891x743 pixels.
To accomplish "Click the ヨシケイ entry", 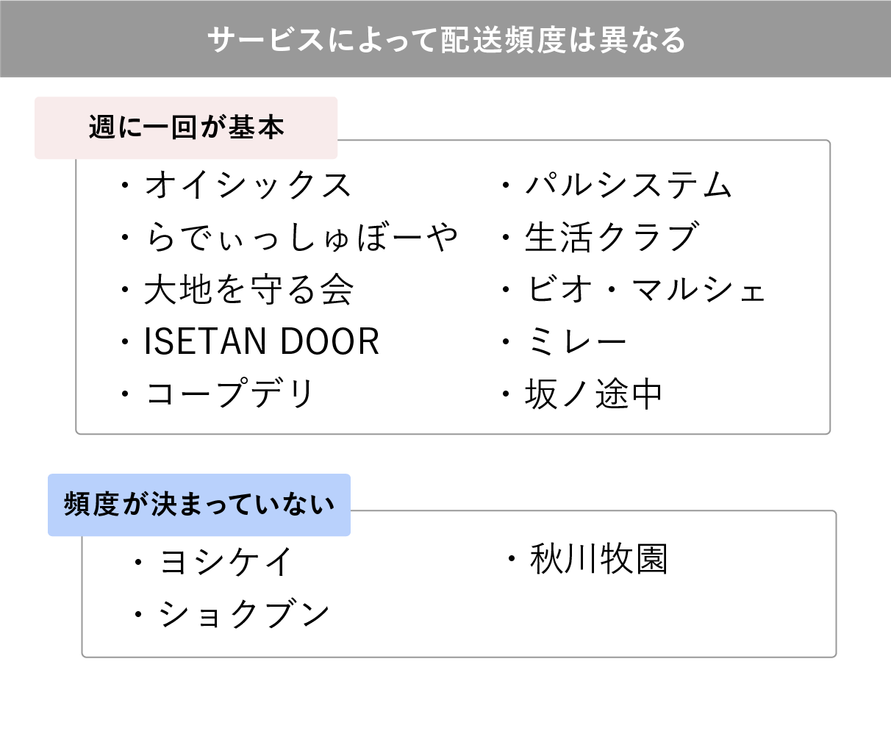I will point(225,562).
